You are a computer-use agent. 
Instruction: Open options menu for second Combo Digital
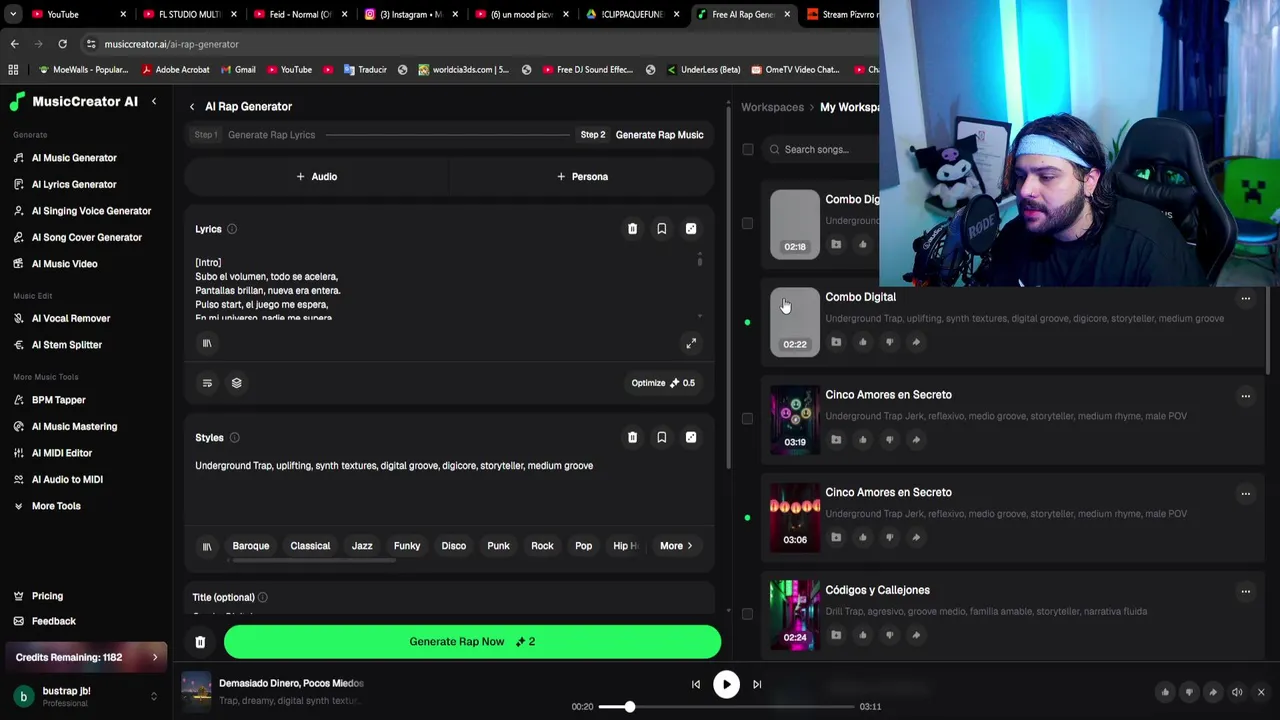point(1245,298)
